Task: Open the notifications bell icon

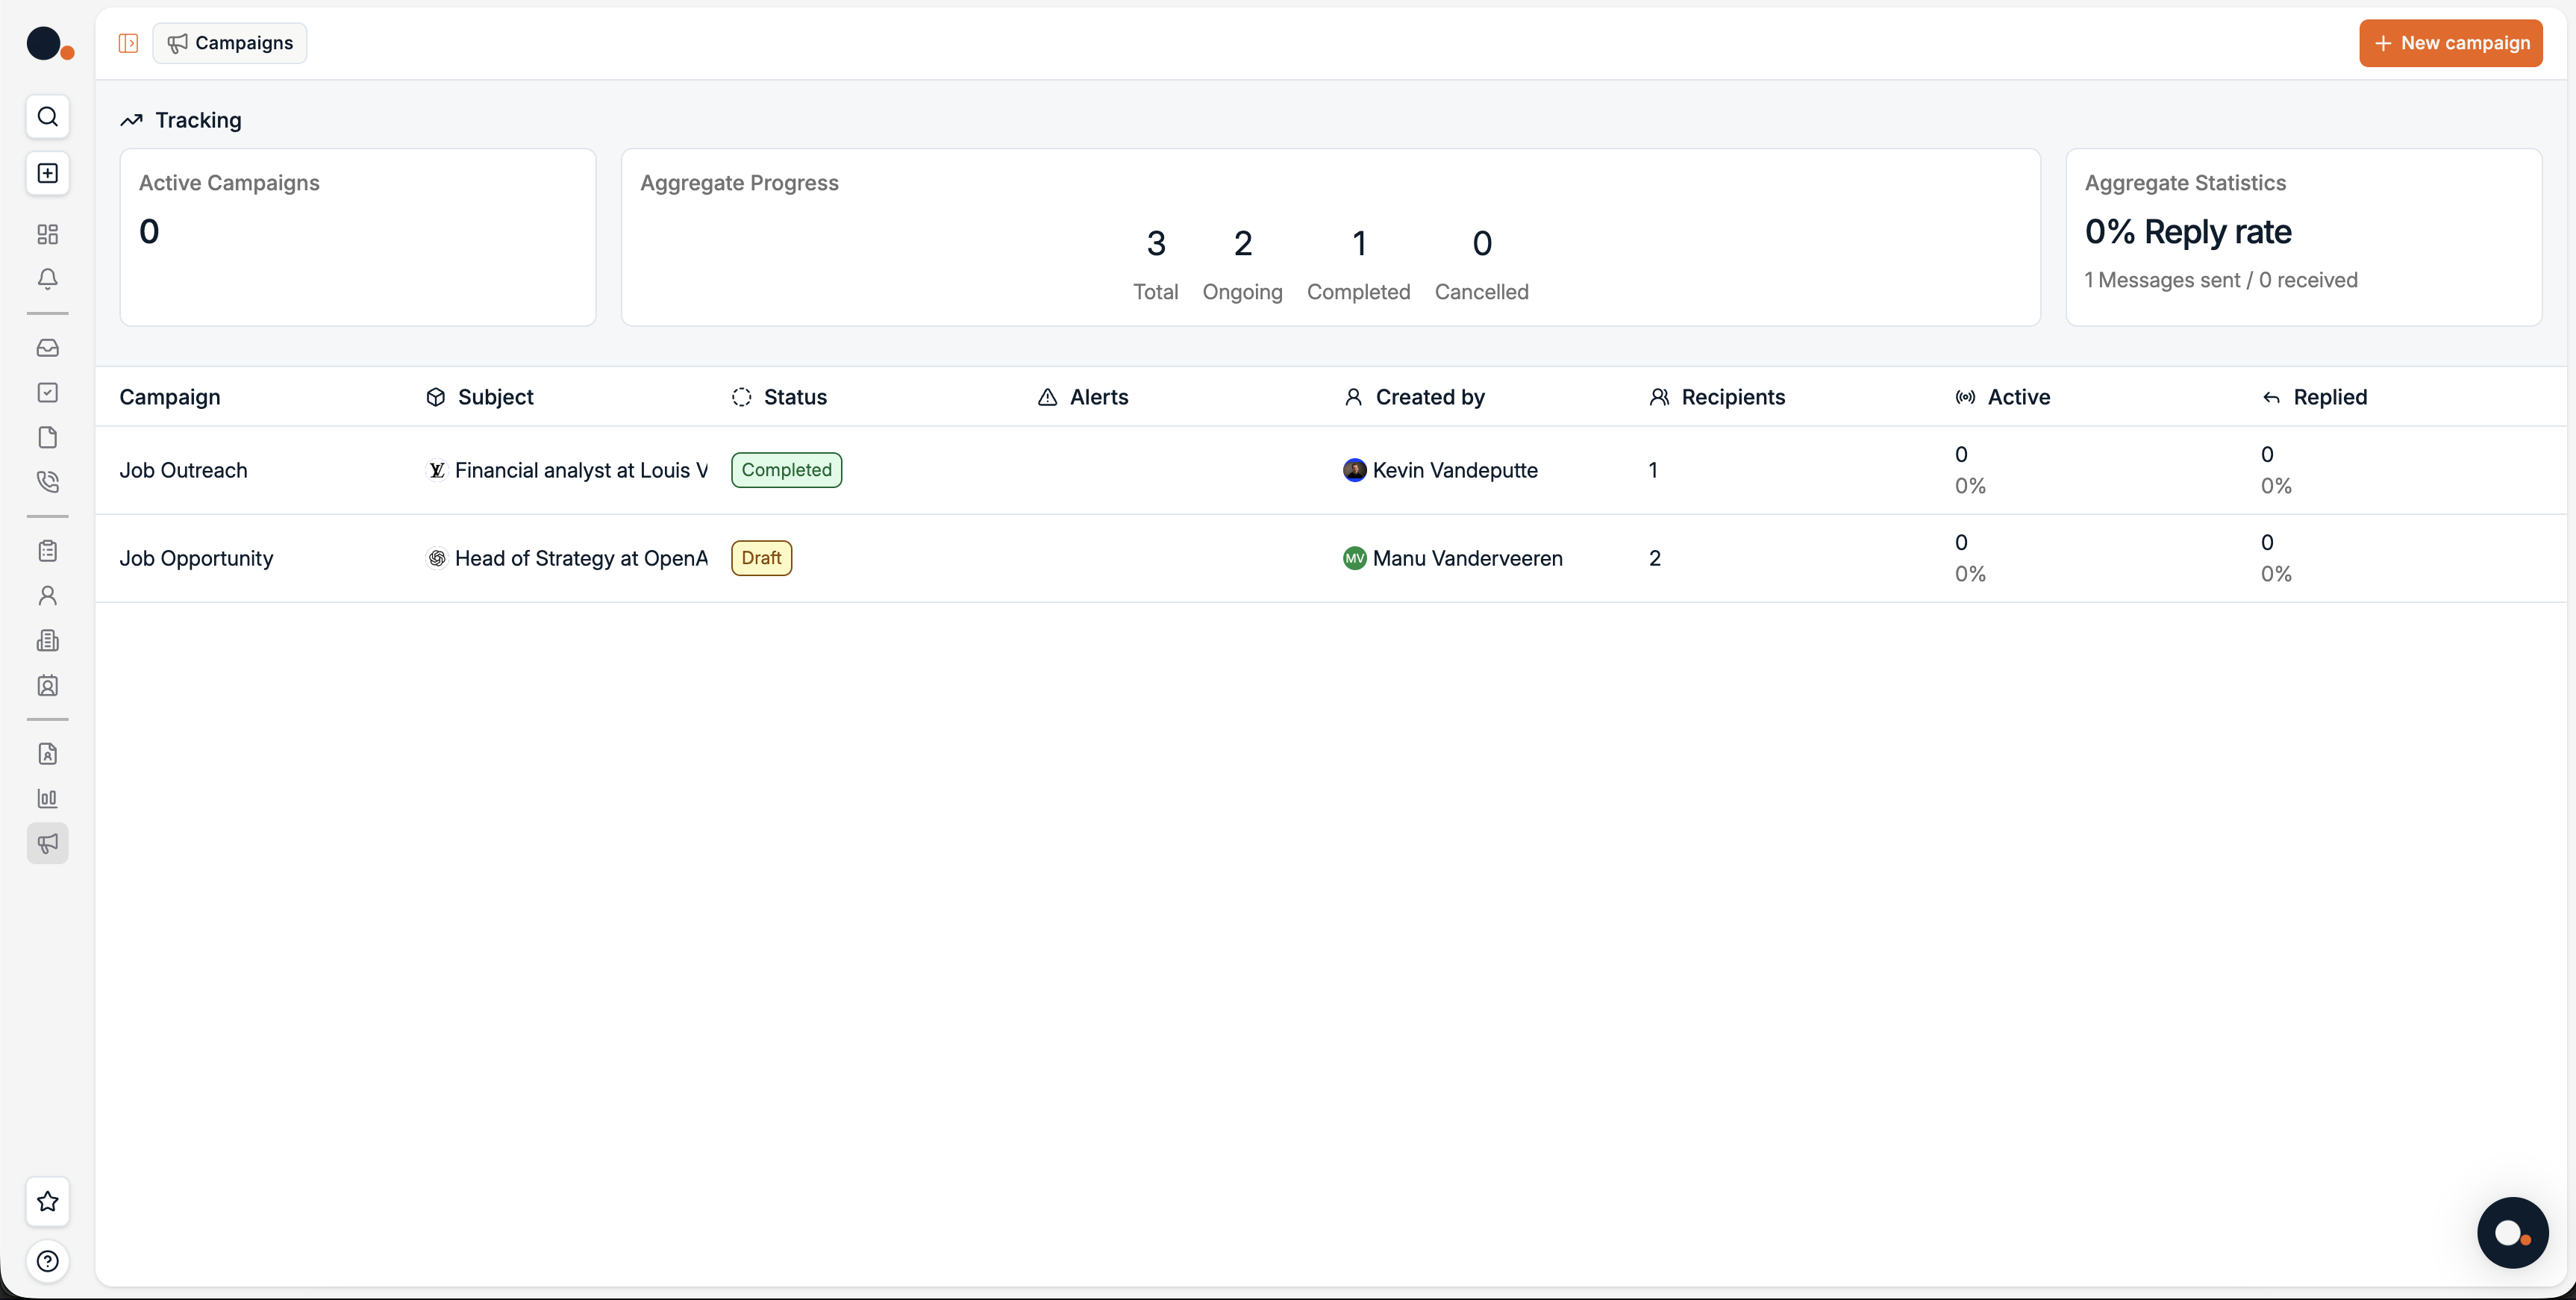Action: click(x=47, y=278)
